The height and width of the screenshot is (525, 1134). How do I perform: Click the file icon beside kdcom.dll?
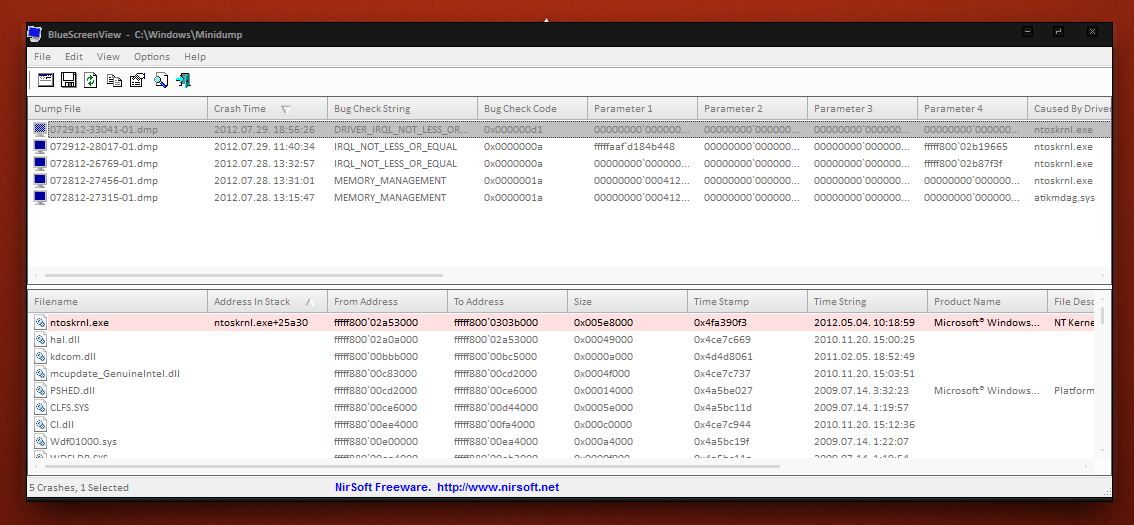pyautogui.click(x=40, y=357)
